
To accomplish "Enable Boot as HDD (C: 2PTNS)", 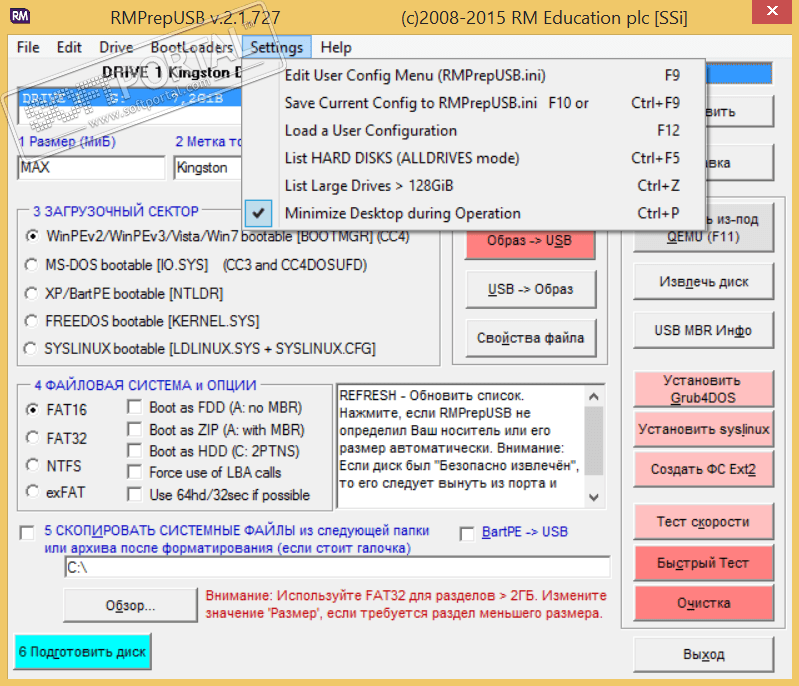I will [135, 451].
